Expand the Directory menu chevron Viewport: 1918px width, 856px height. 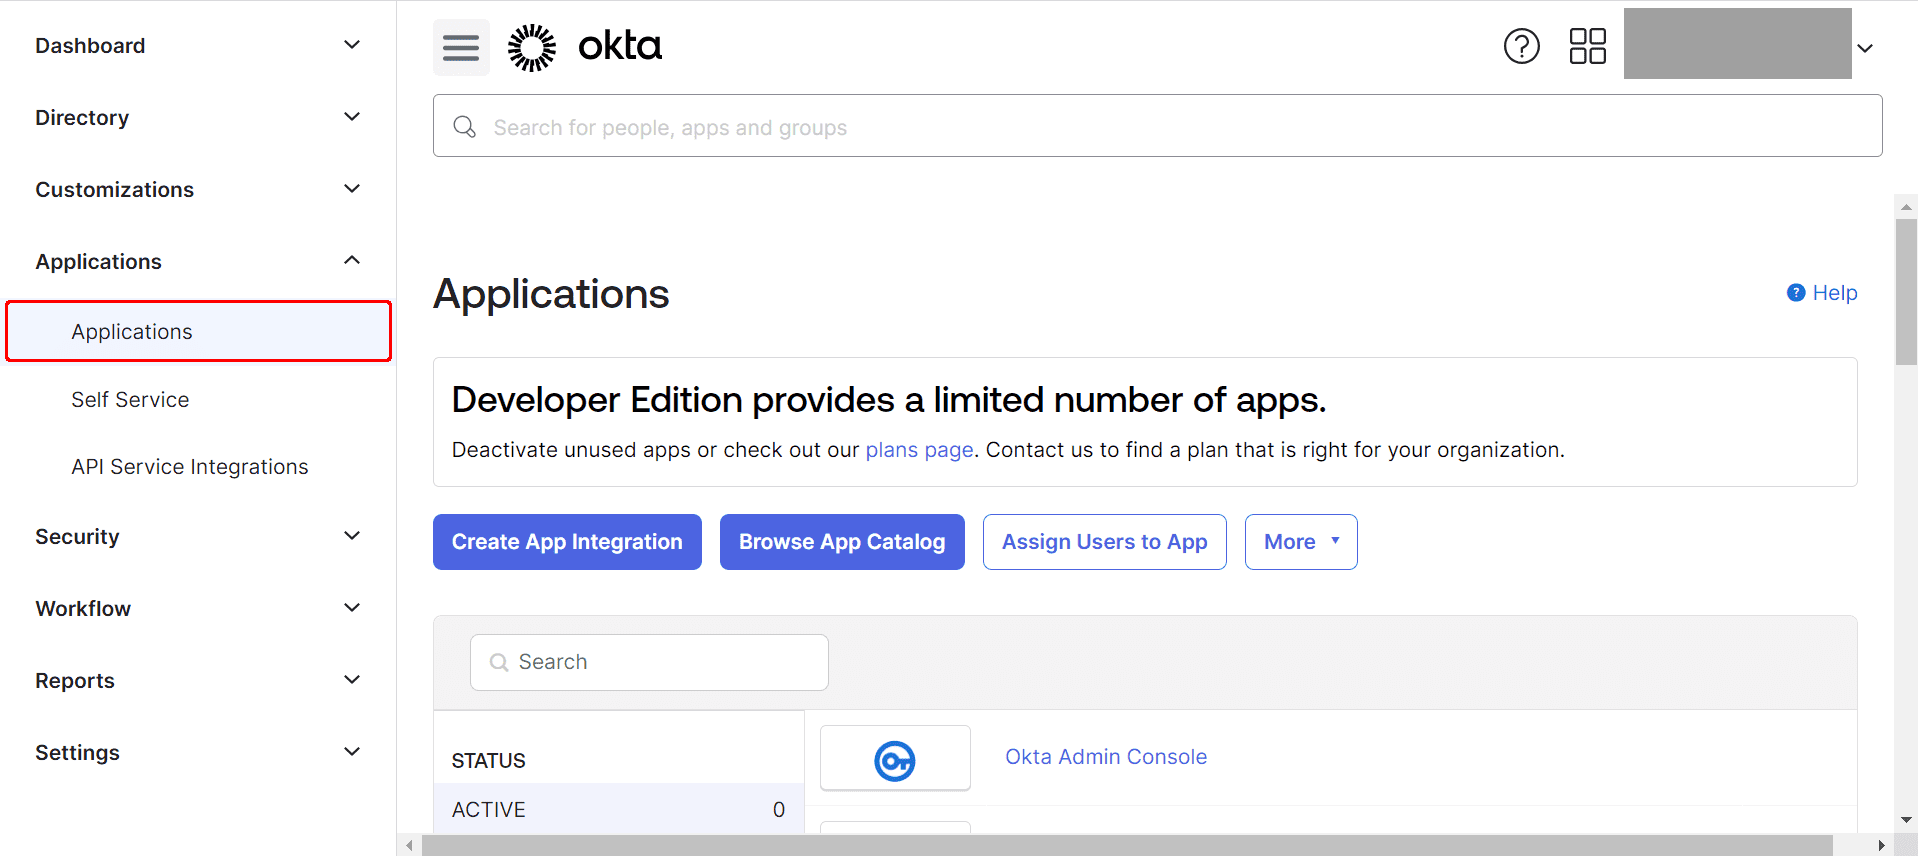tap(352, 117)
